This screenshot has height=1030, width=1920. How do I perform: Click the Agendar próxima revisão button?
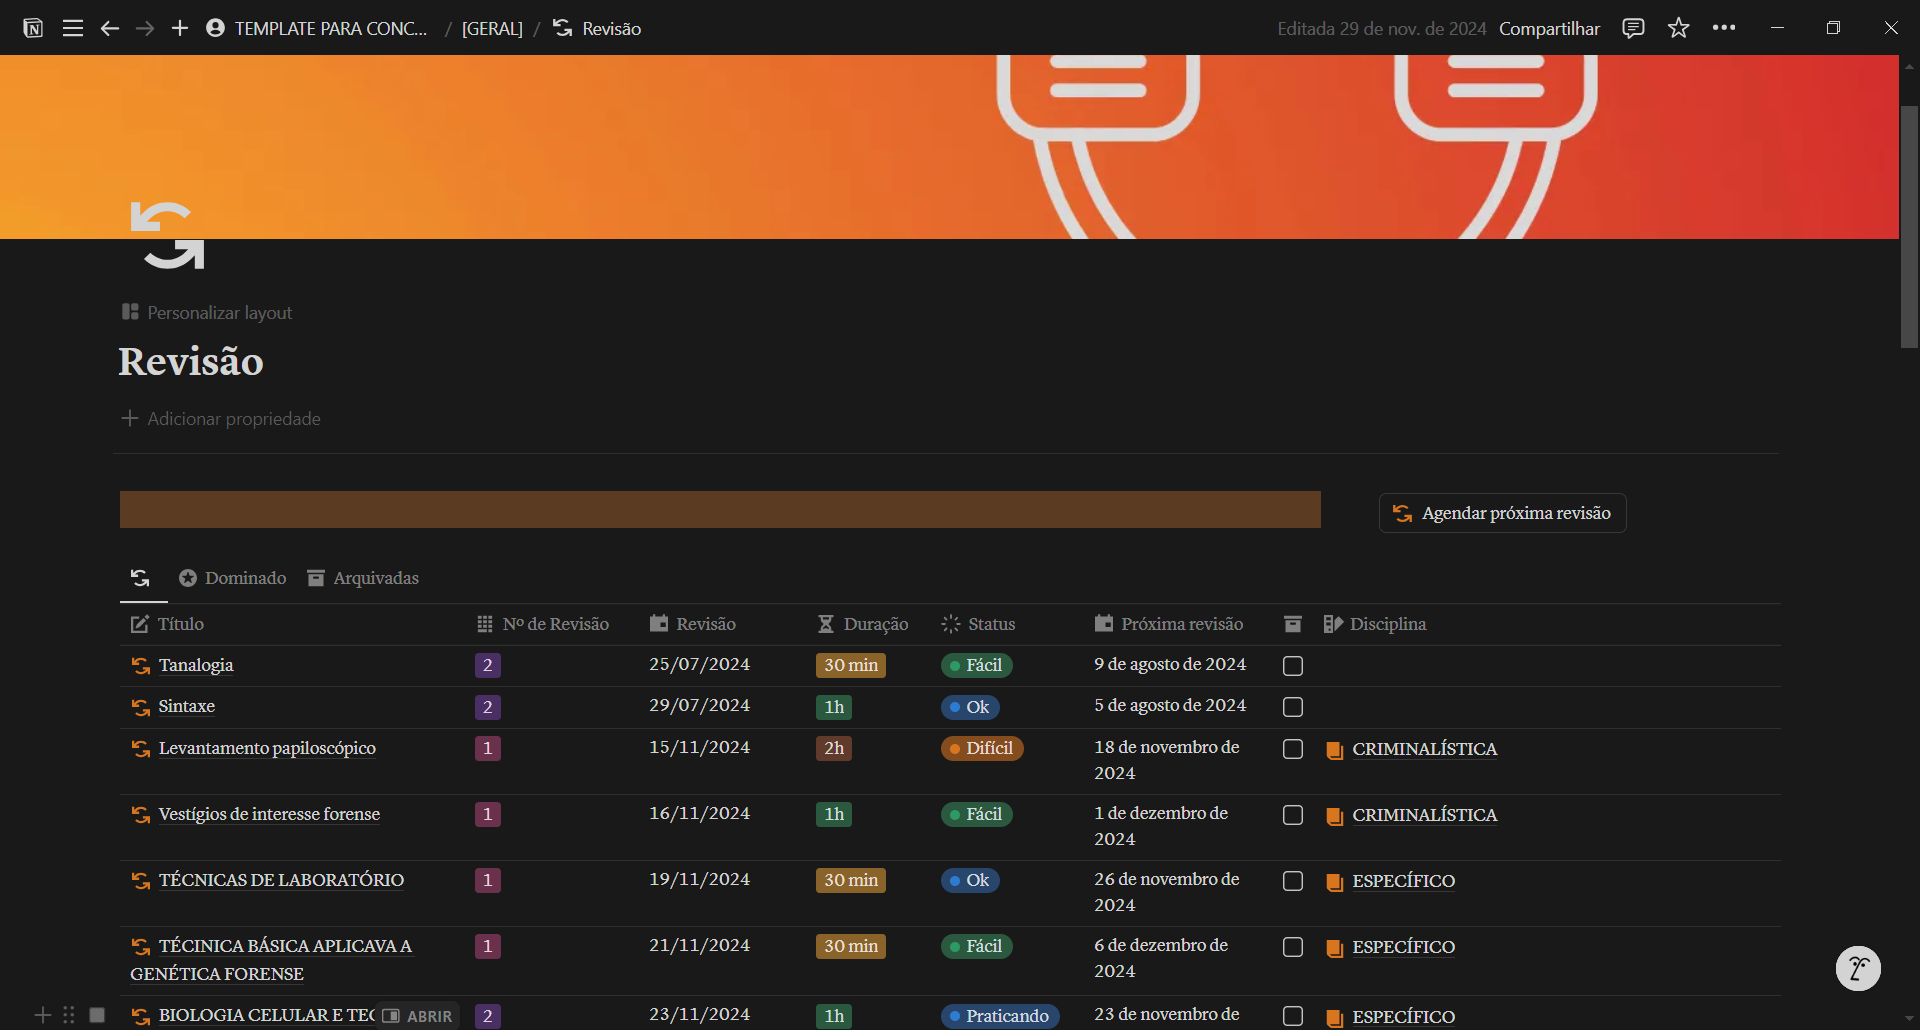pos(1502,513)
